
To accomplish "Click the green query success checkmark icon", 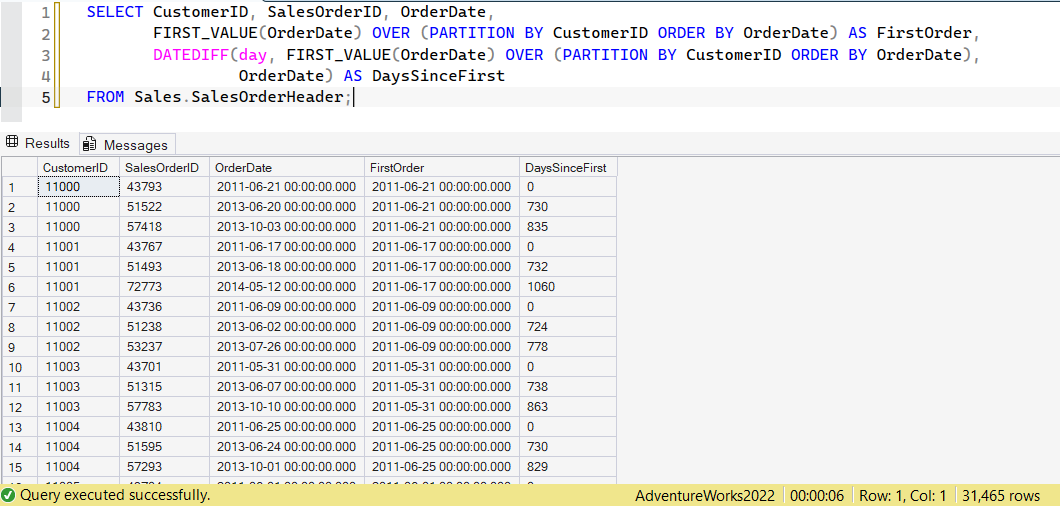I will pos(8,495).
